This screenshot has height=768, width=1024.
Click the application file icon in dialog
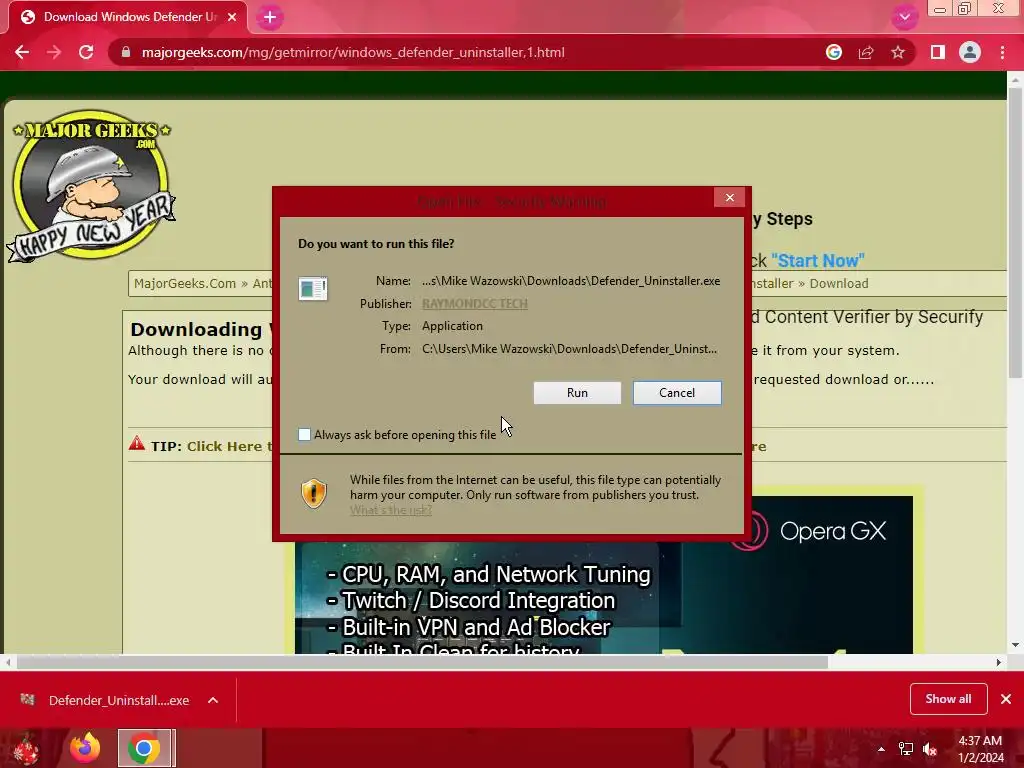313,288
